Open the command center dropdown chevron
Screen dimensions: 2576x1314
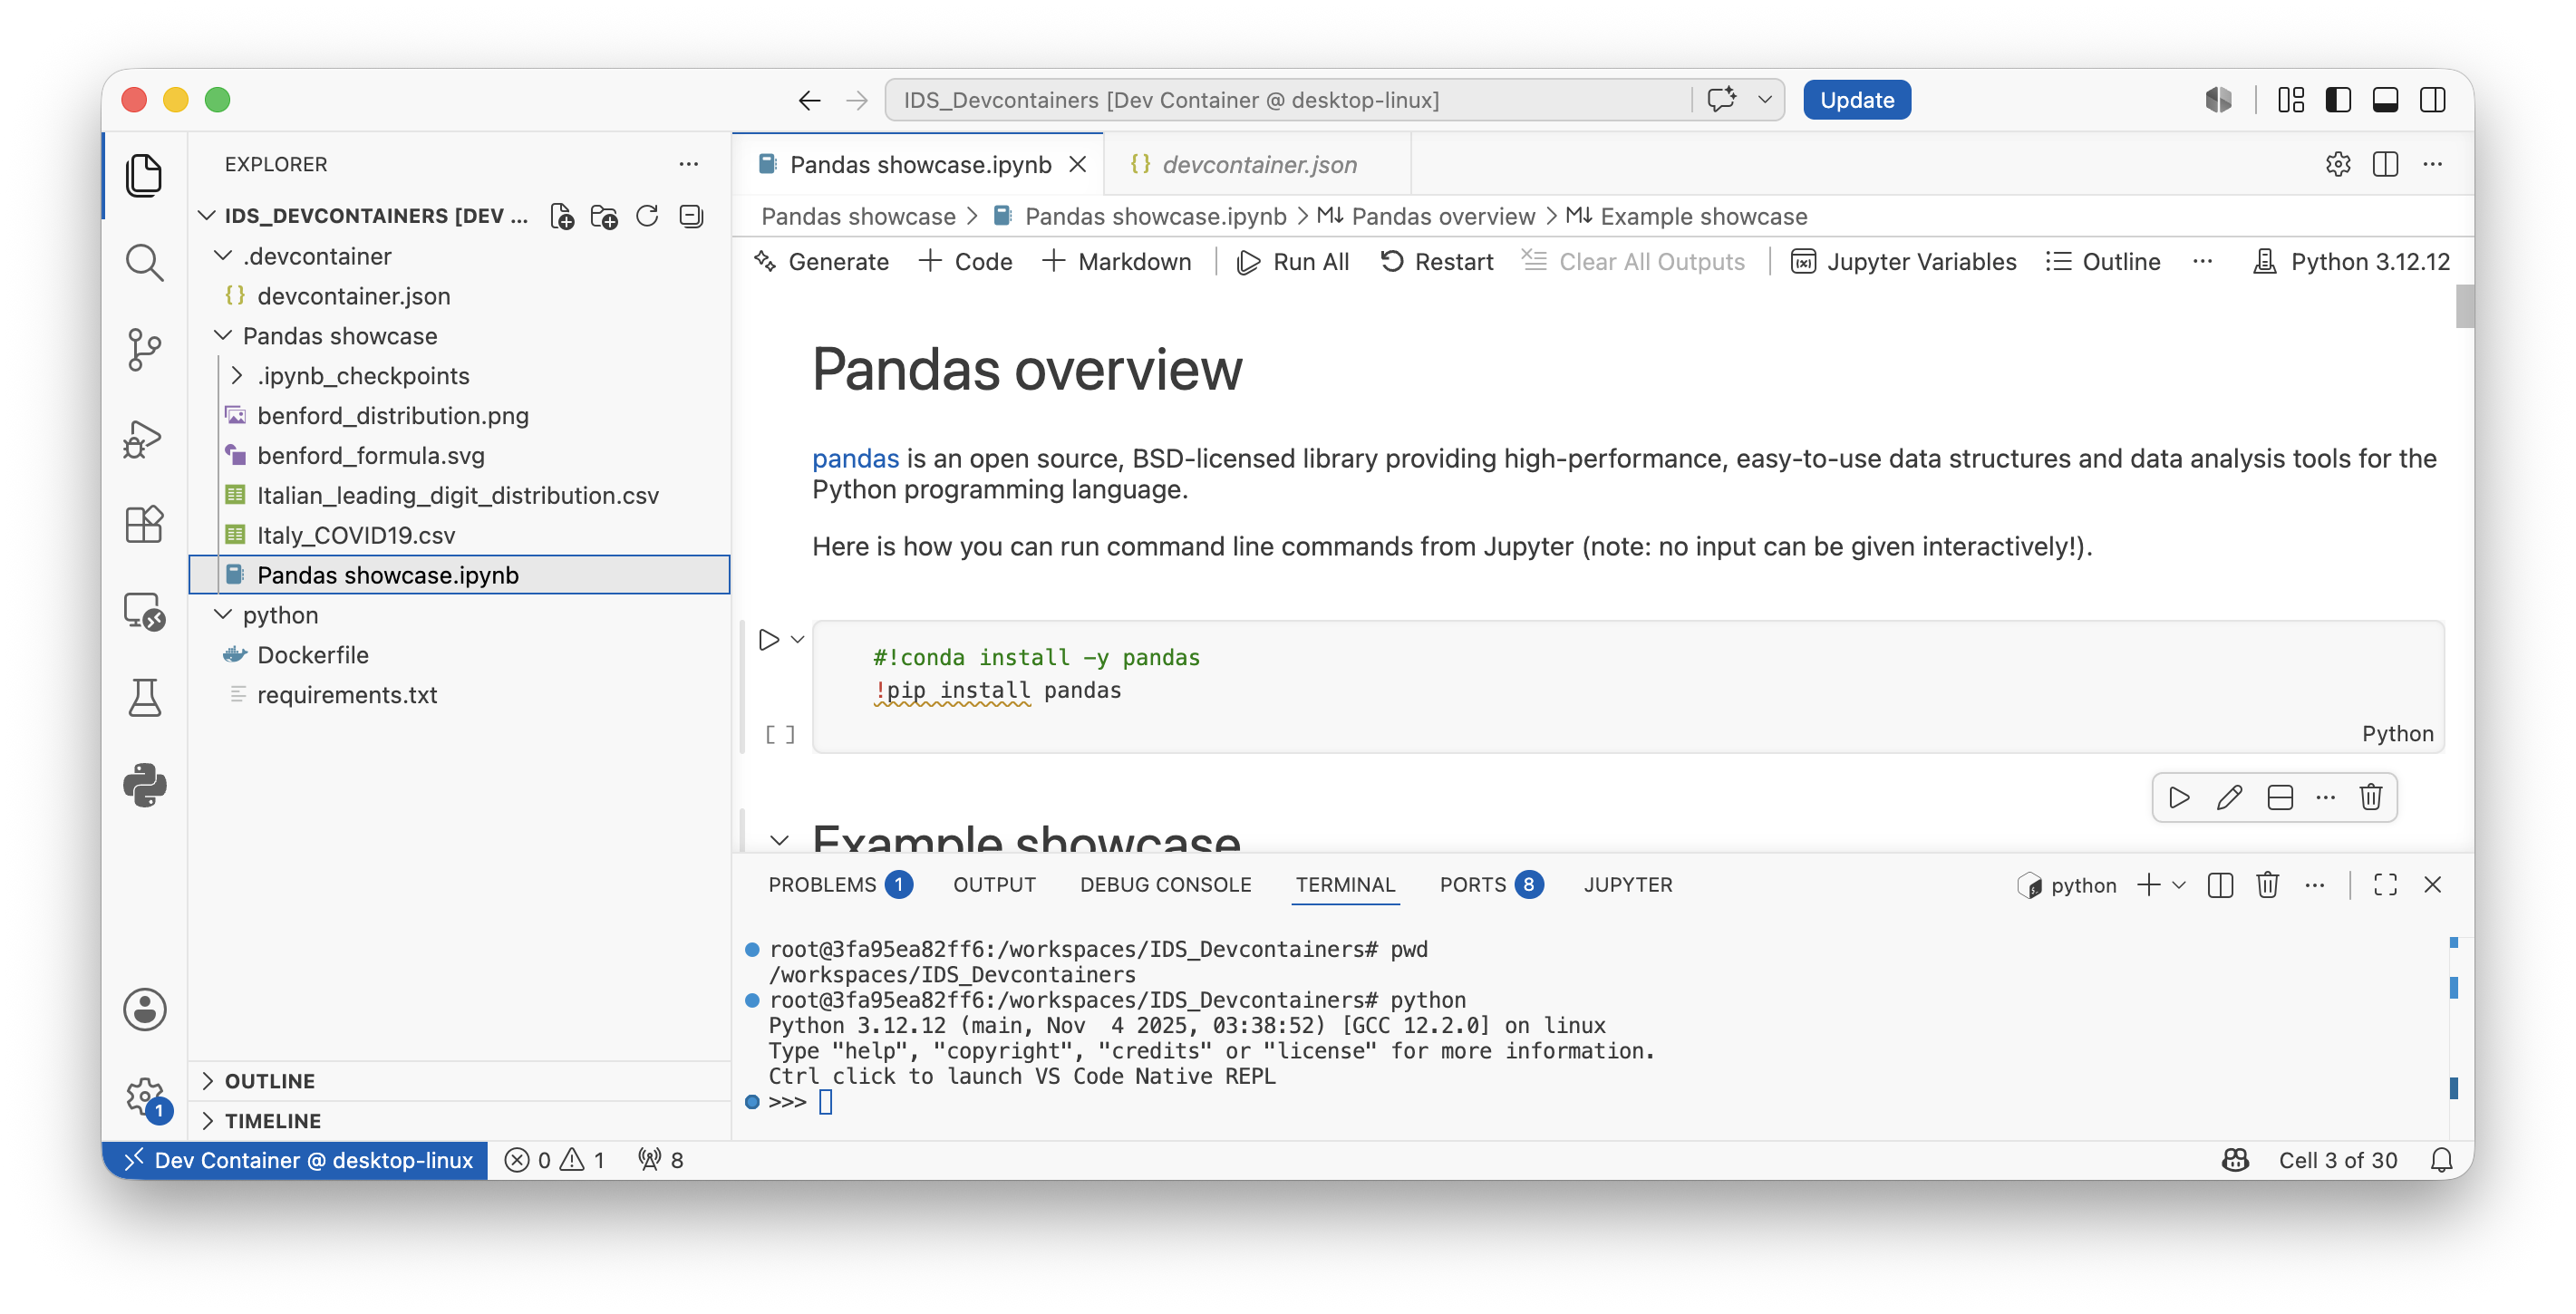1765,100
